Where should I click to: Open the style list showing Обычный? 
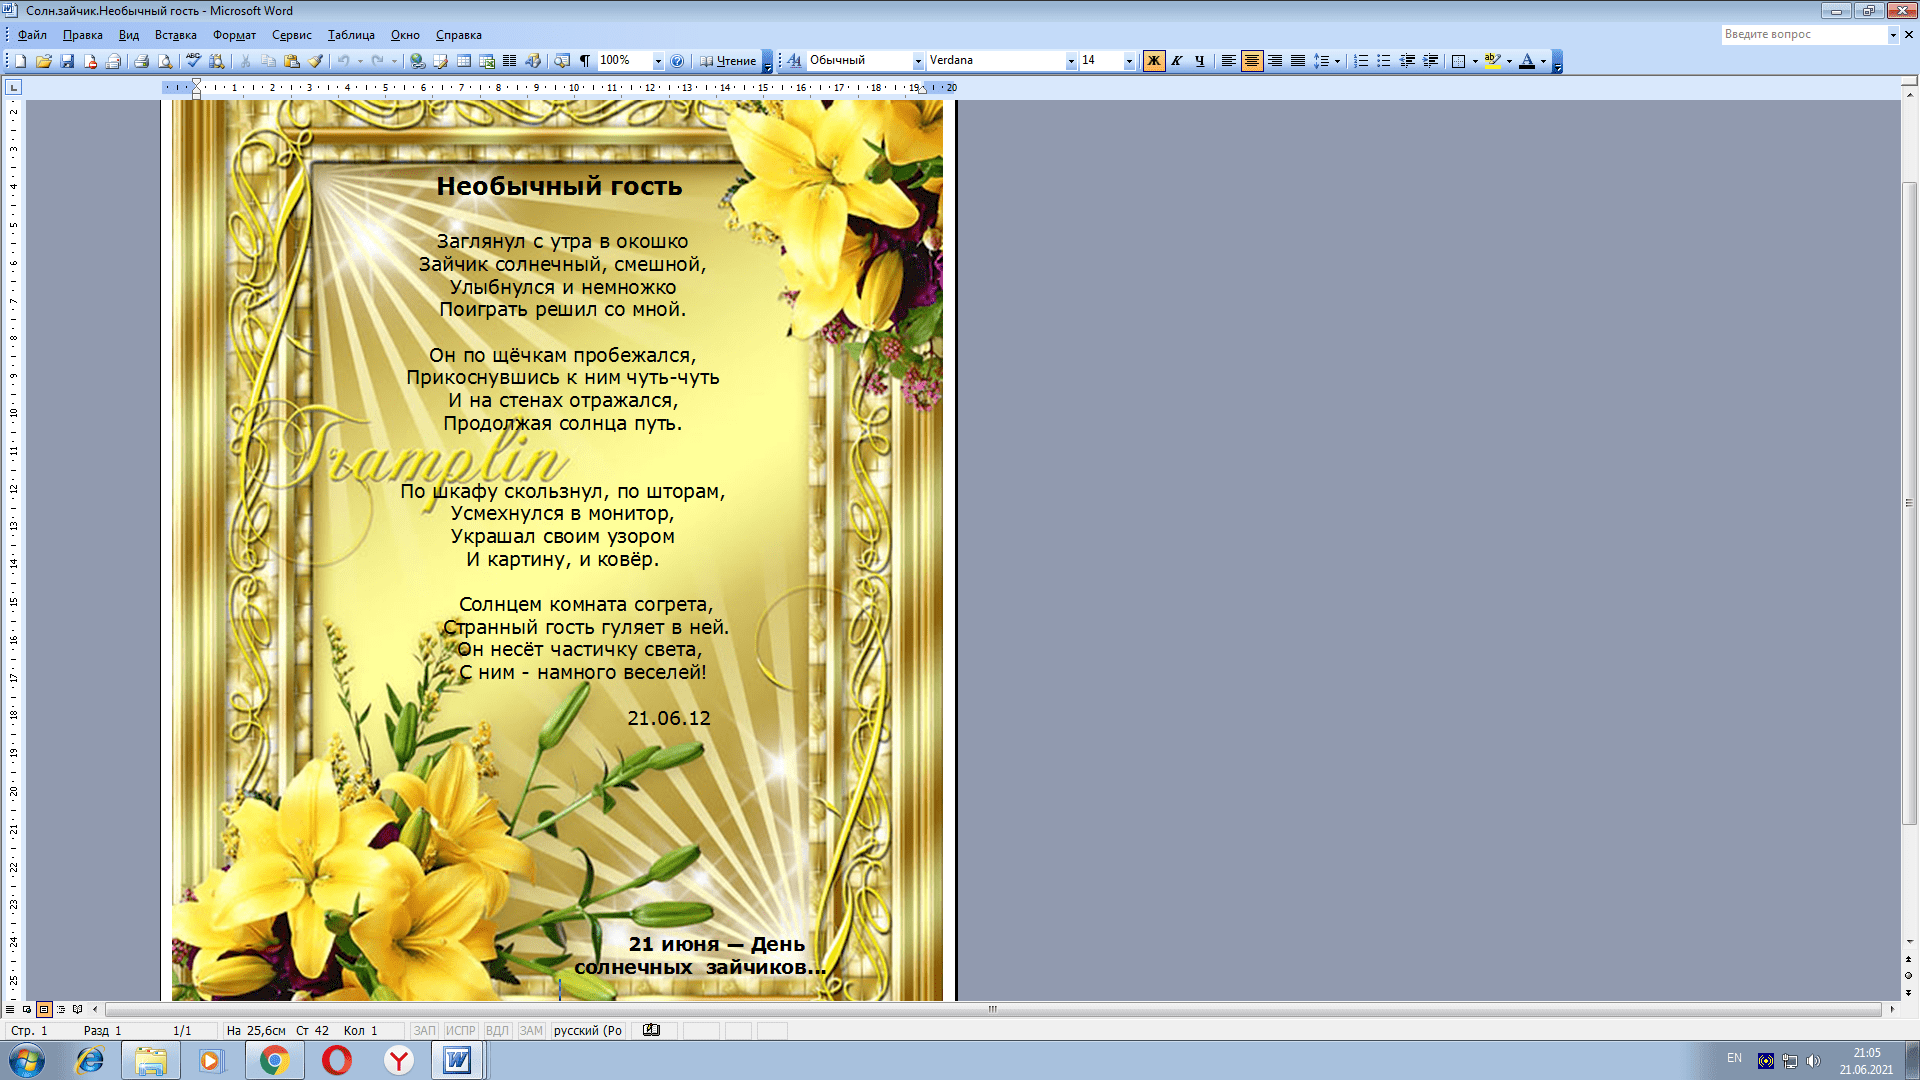click(x=918, y=61)
